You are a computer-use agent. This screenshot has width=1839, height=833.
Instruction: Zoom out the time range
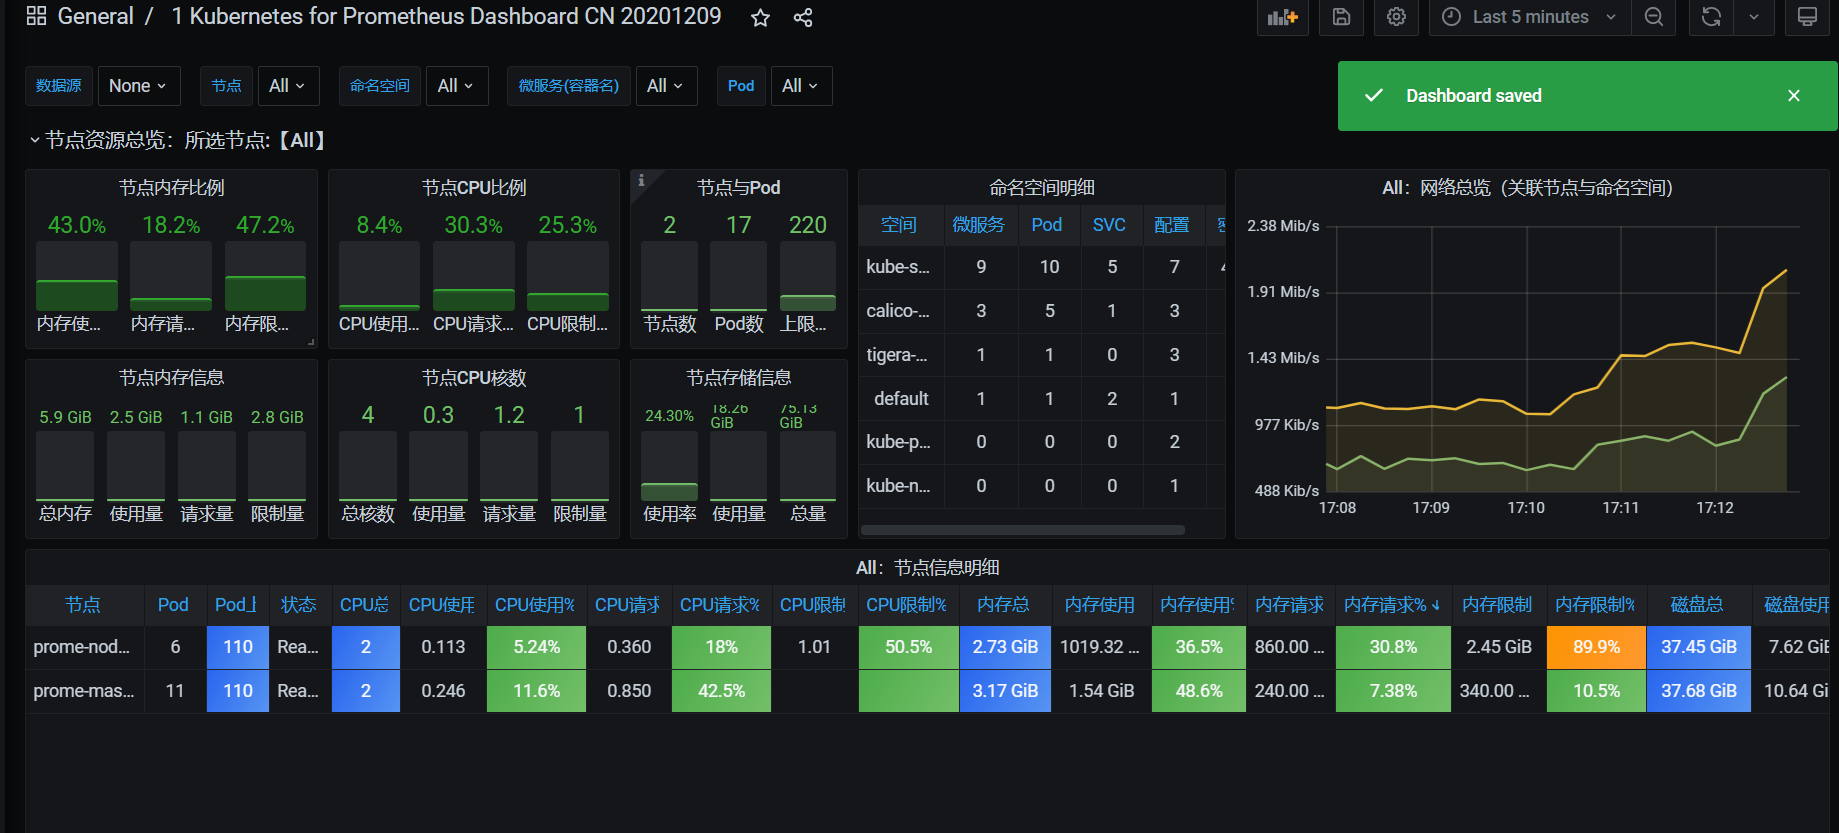(x=1654, y=17)
